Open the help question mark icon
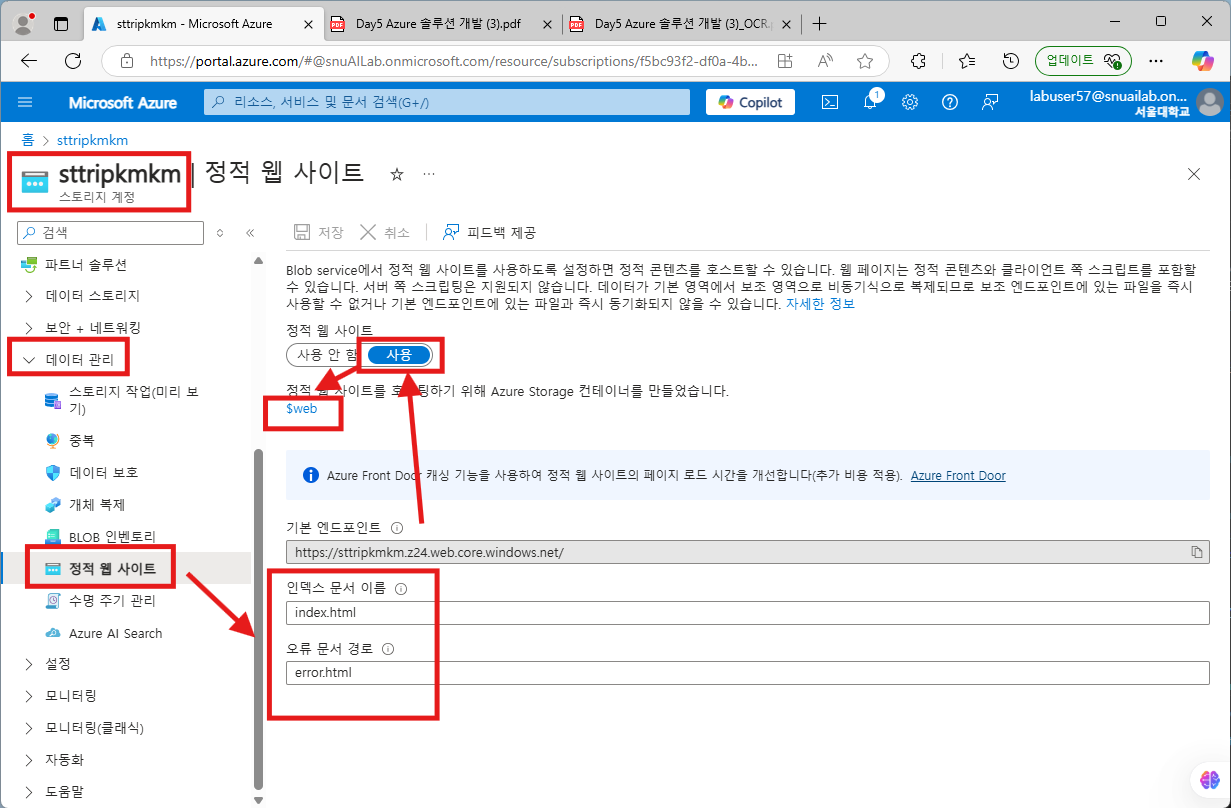This screenshot has width=1231, height=808. coord(950,102)
